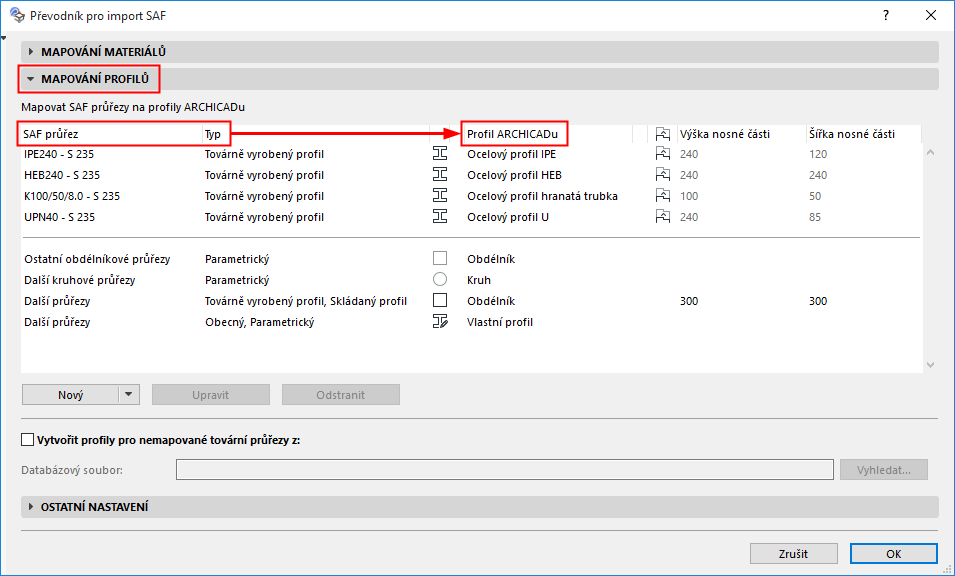Click the Kruh profile cell
Screen dimensions: 955x576
(x=479, y=280)
